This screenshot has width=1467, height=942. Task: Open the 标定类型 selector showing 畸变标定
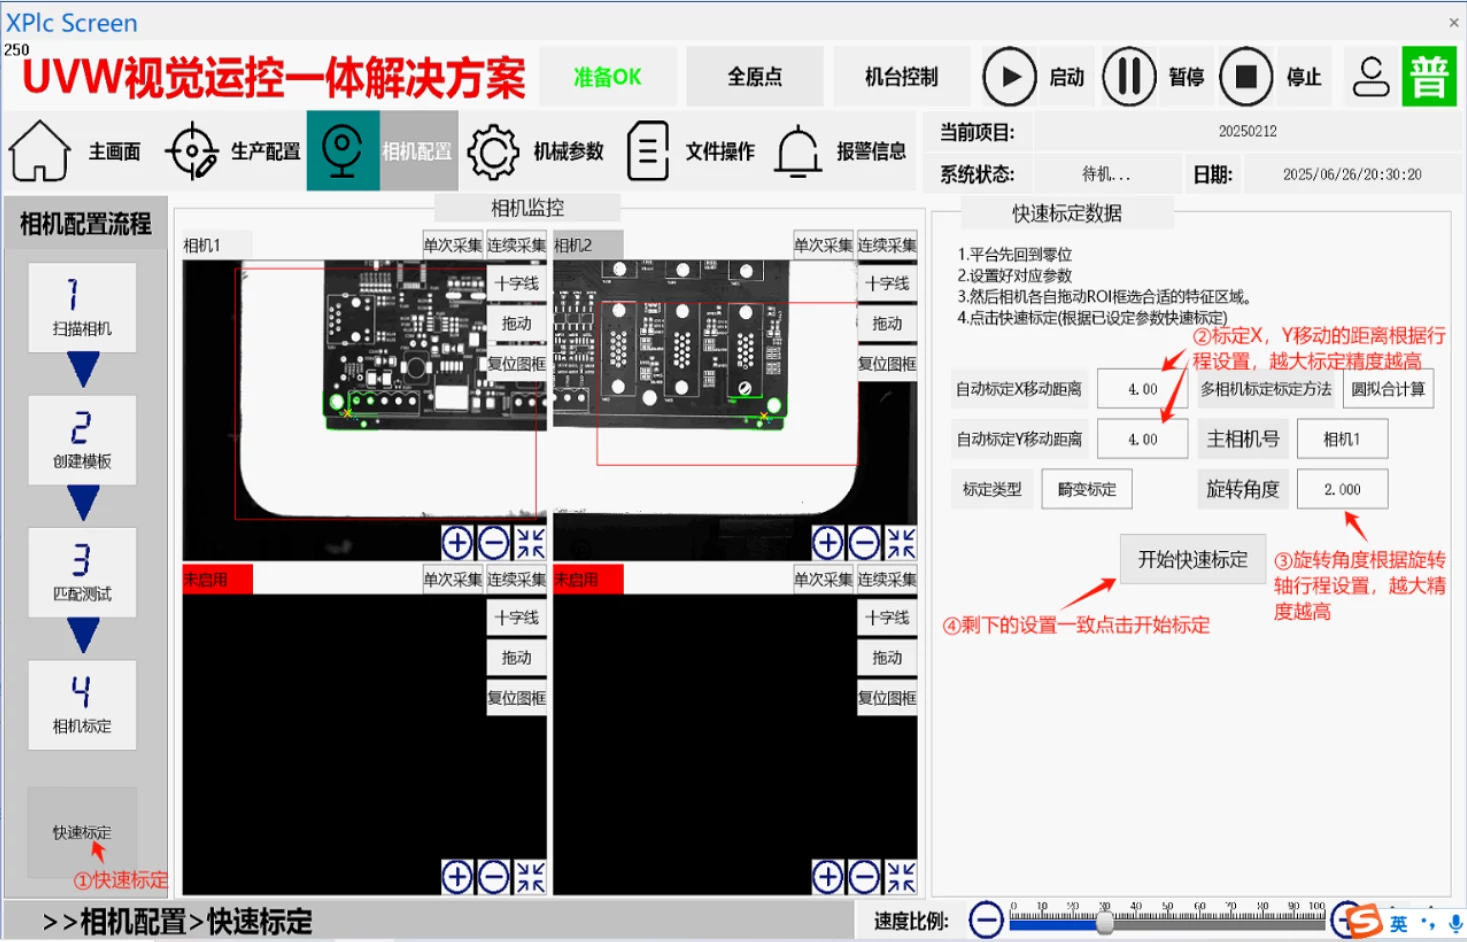coord(1087,489)
